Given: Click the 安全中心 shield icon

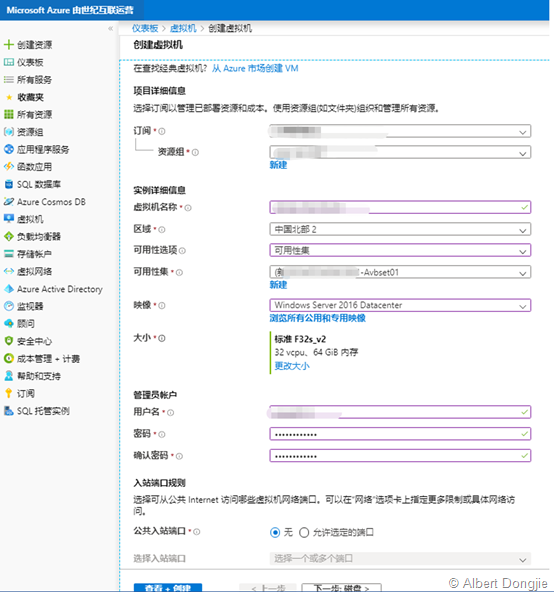Looking at the screenshot, I should 8,341.
